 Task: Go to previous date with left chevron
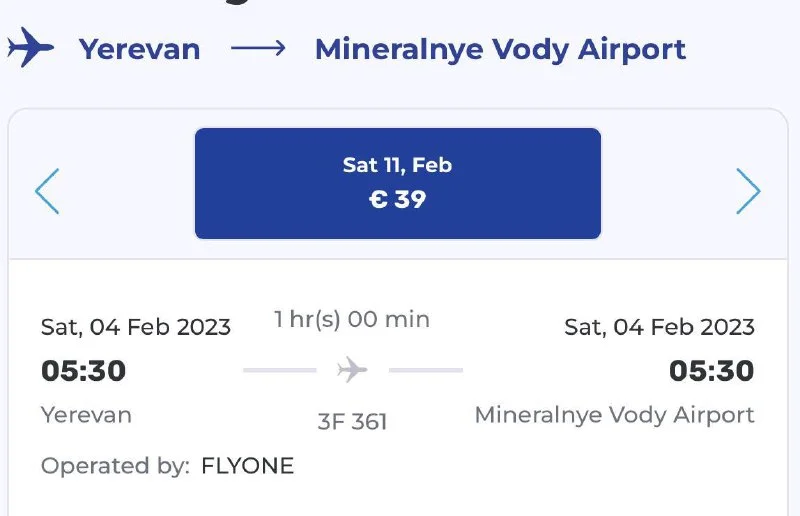pos(47,191)
